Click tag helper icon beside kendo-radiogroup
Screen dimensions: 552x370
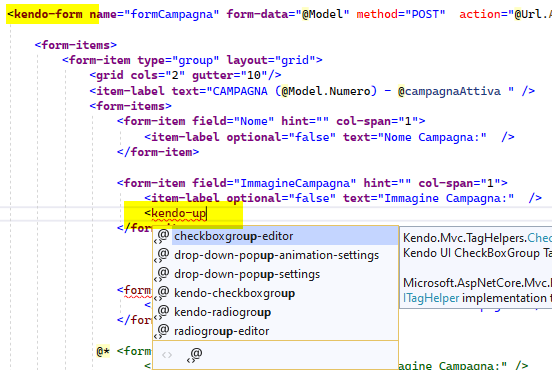pos(162,312)
